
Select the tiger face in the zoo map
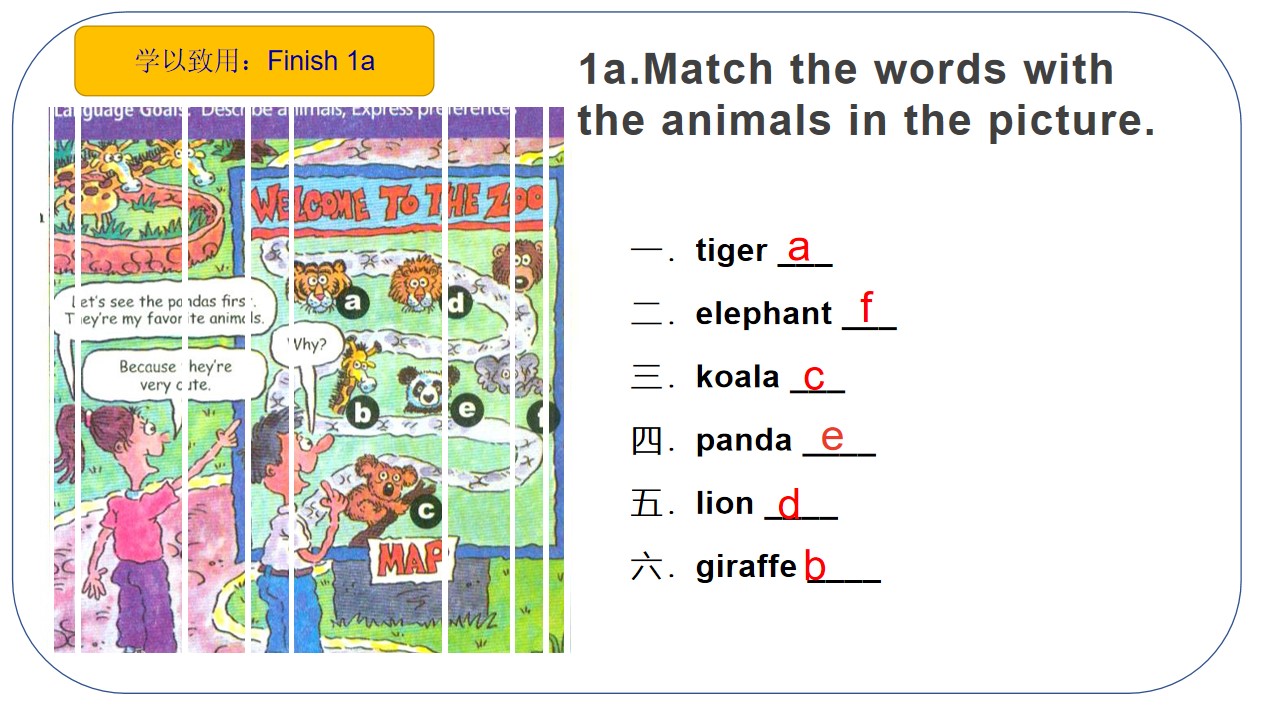pyautogui.click(x=319, y=283)
